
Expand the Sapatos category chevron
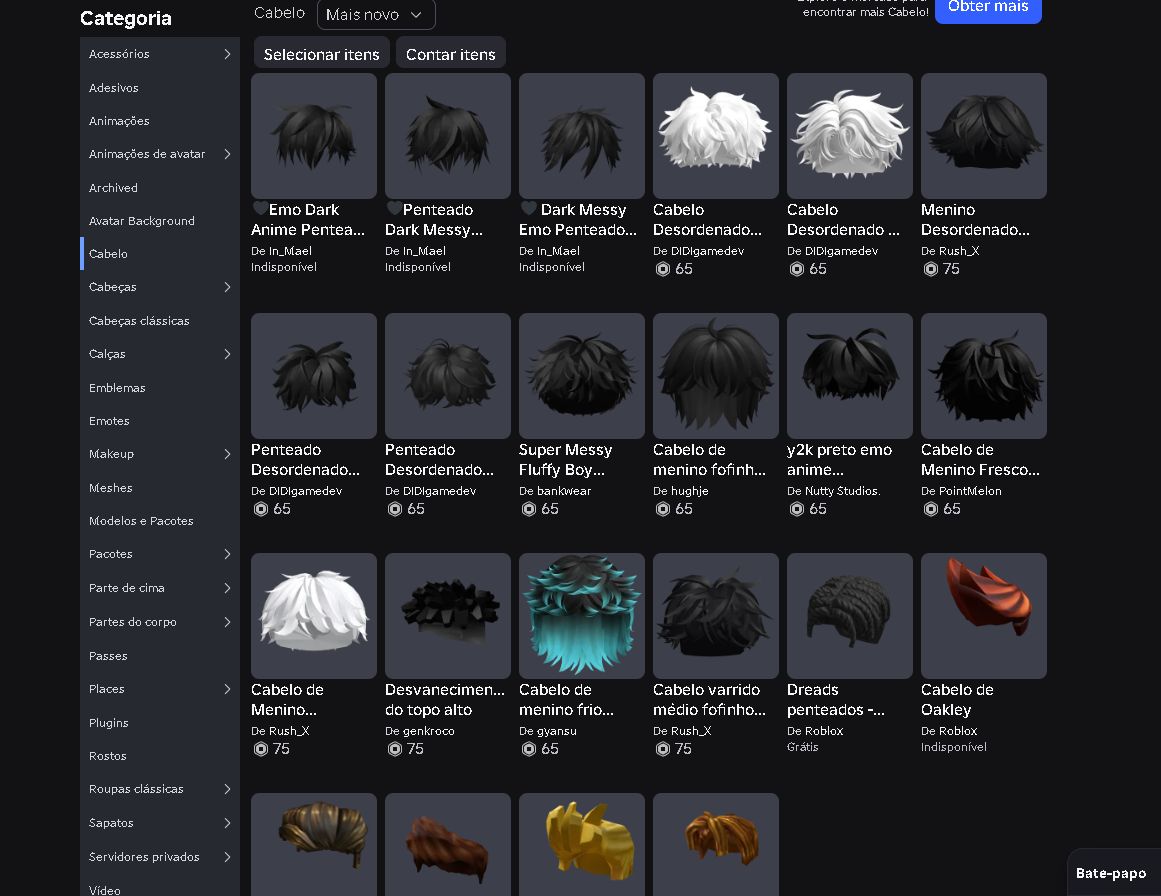point(227,823)
